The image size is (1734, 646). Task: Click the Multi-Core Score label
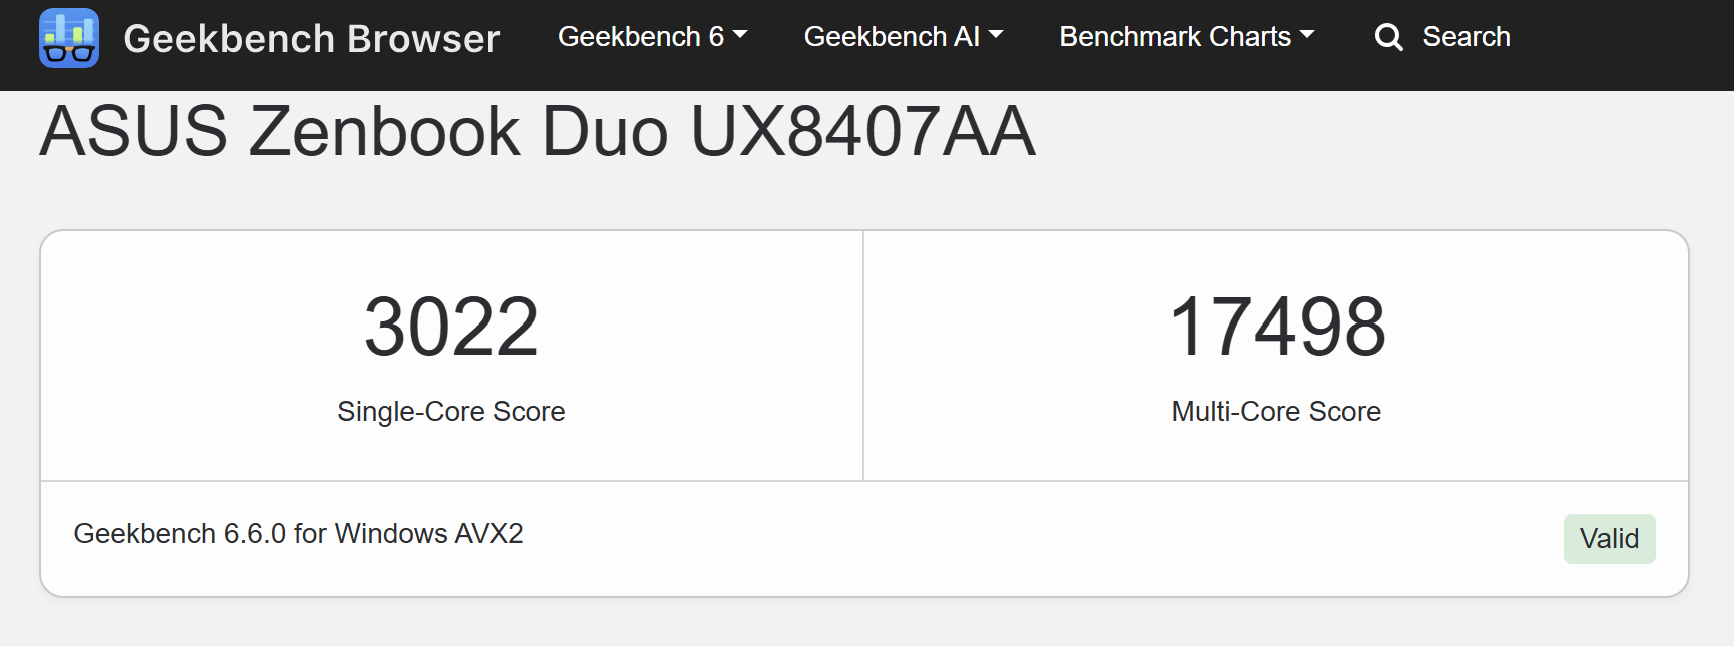(1276, 411)
